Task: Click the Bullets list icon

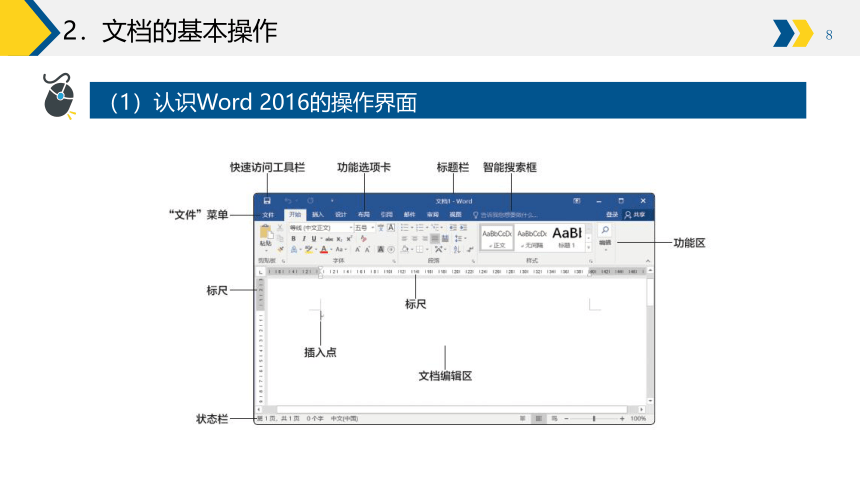Action: pyautogui.click(x=404, y=227)
